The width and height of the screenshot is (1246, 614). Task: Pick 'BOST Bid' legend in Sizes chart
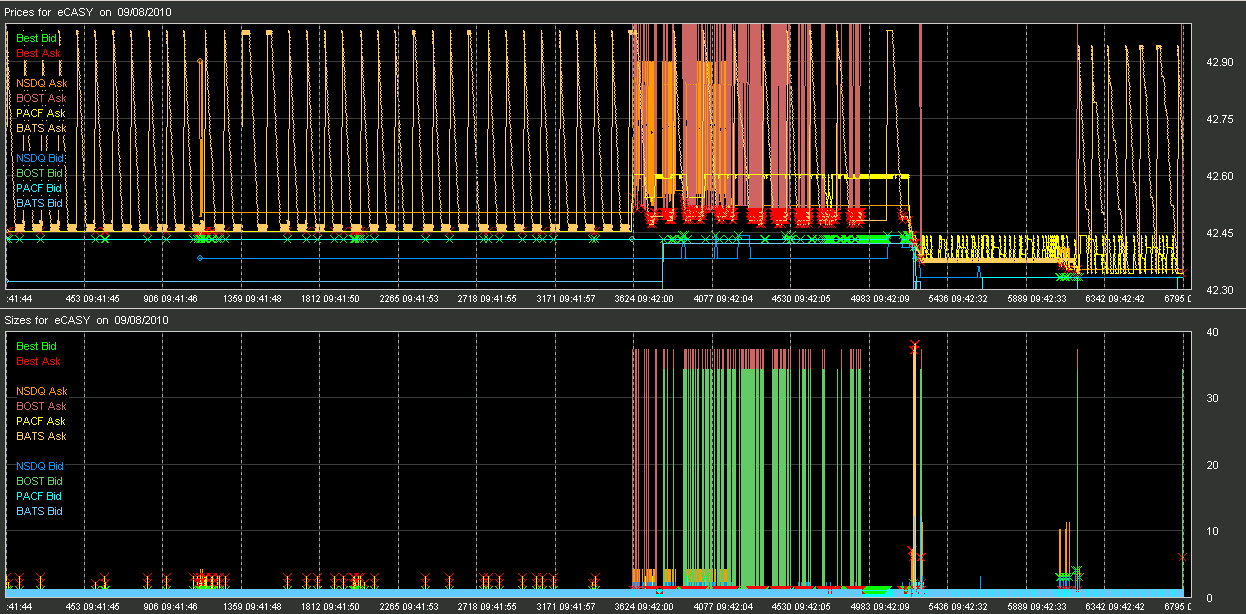(x=40, y=481)
